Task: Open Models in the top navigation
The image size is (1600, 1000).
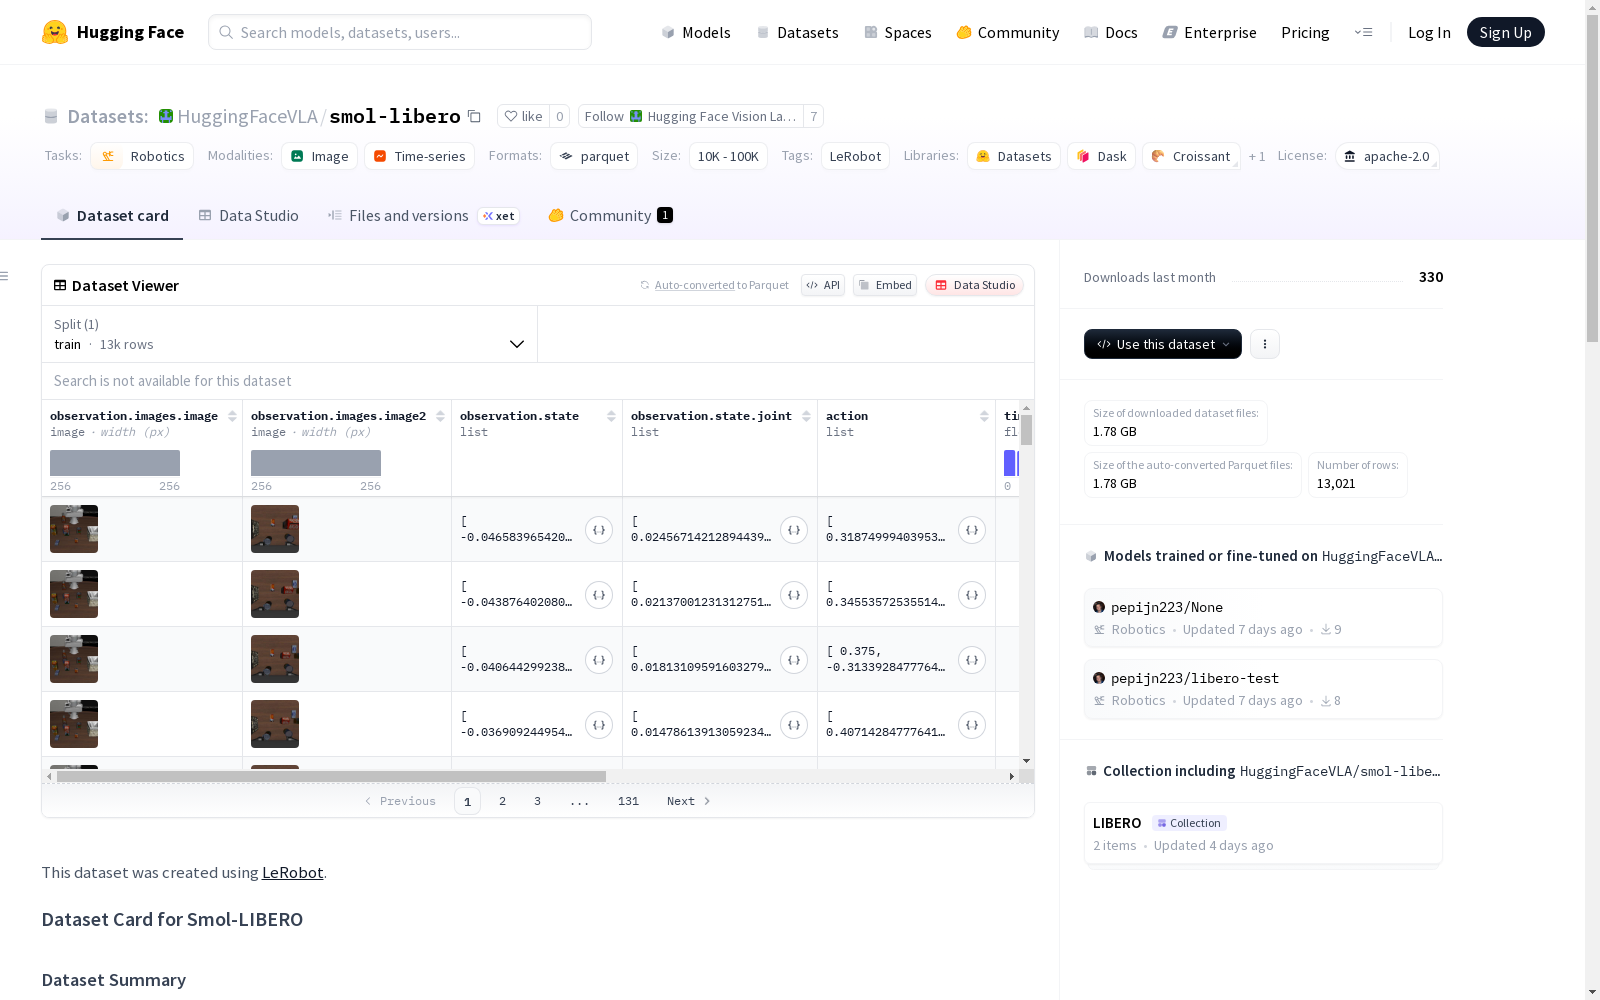Action: [x=696, y=32]
